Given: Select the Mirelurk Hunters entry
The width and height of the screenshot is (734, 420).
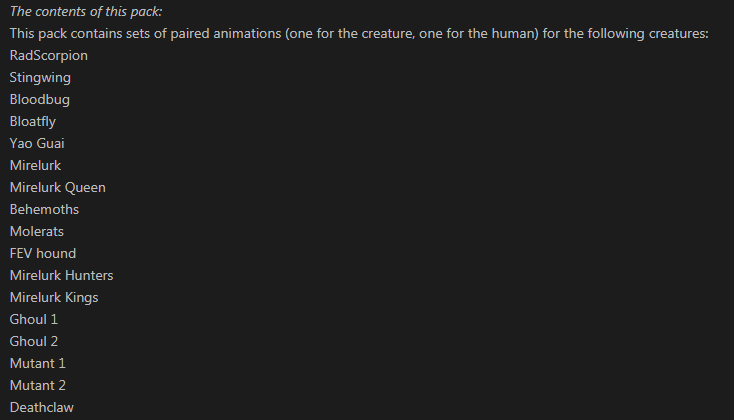Looking at the screenshot, I should [61, 276].
